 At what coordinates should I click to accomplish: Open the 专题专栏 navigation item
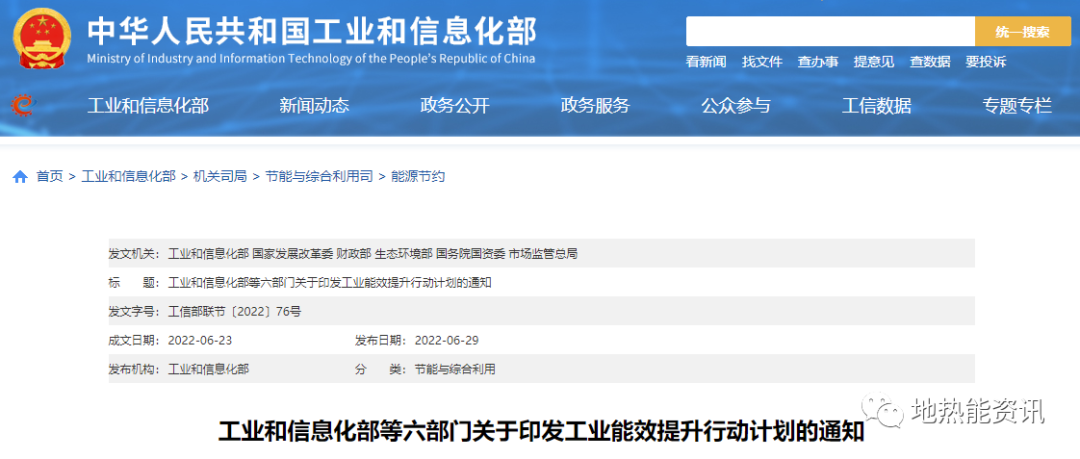1017,106
